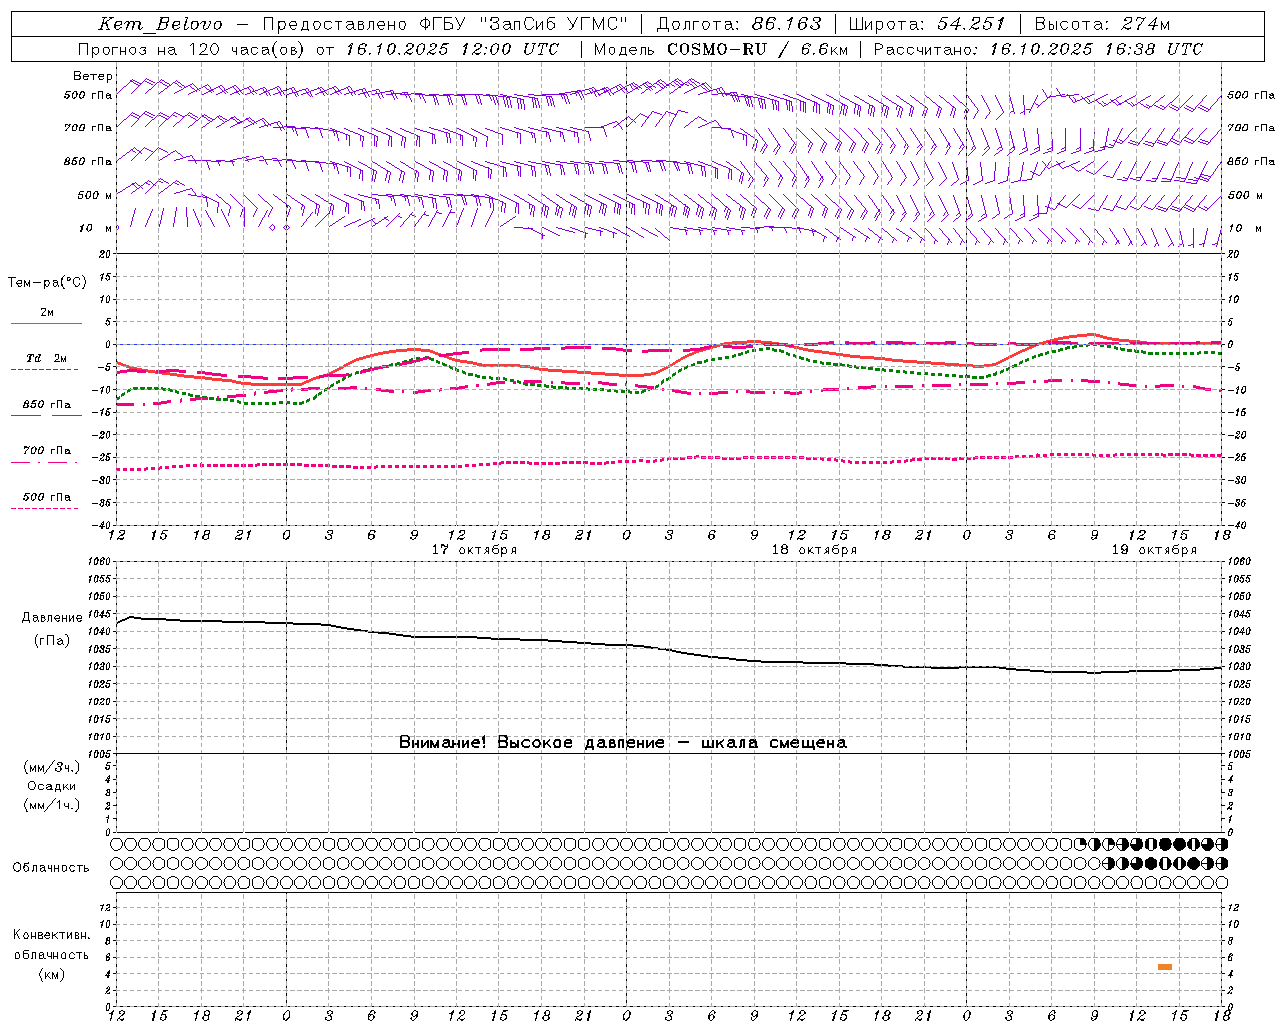Click the station name Kem_Belovo in the header
This screenshot has width=1280, height=1024.
(161, 24)
